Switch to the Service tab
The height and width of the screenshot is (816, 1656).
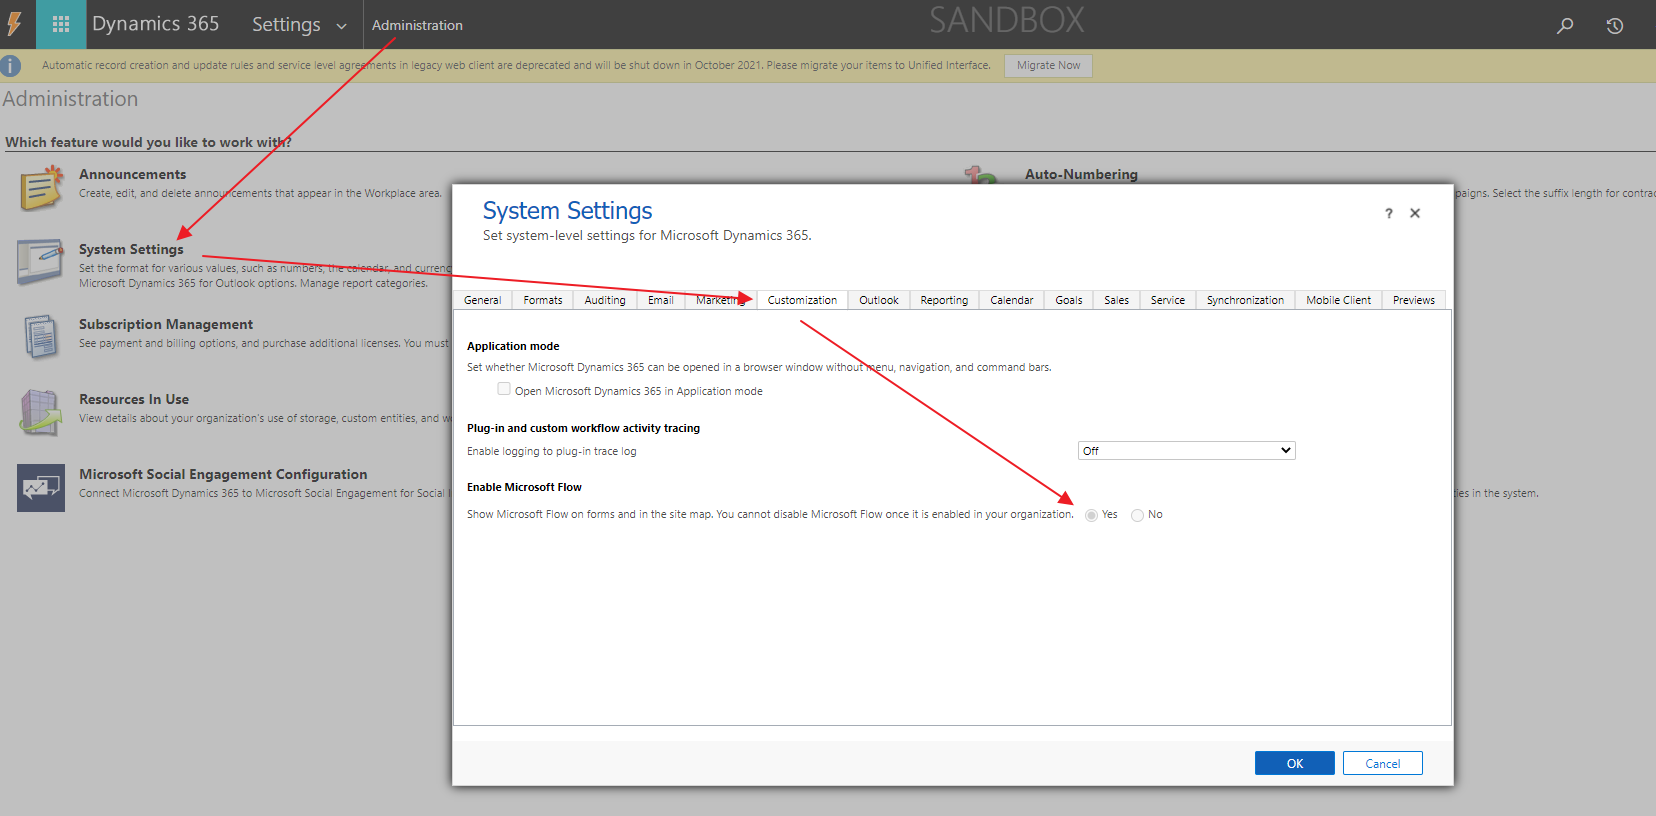click(1167, 300)
